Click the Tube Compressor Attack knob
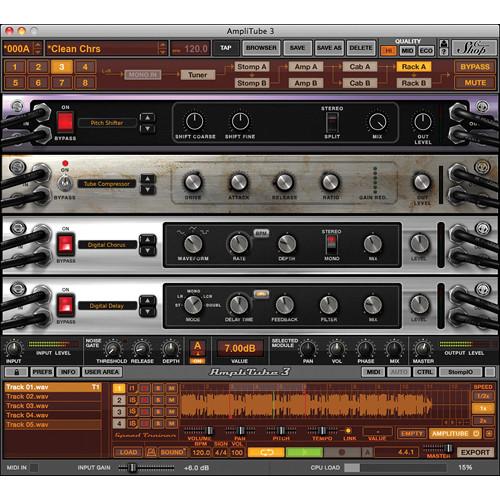Image resolution: width=500 pixels, height=500 pixels. 239,182
